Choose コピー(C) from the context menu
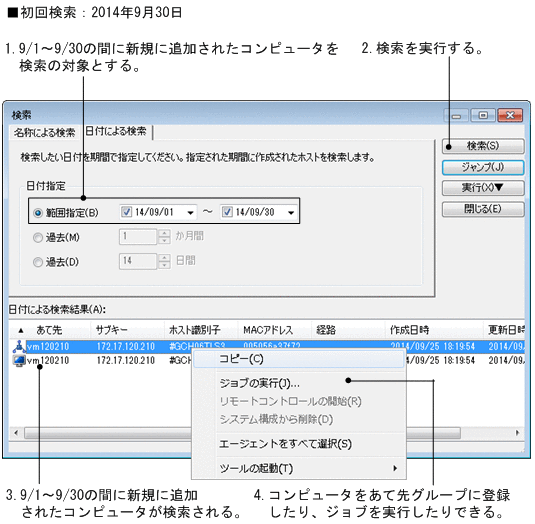 coord(299,359)
